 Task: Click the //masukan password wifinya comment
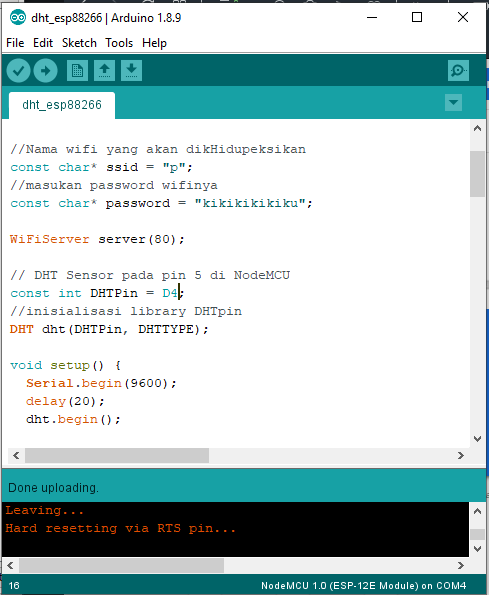(114, 186)
